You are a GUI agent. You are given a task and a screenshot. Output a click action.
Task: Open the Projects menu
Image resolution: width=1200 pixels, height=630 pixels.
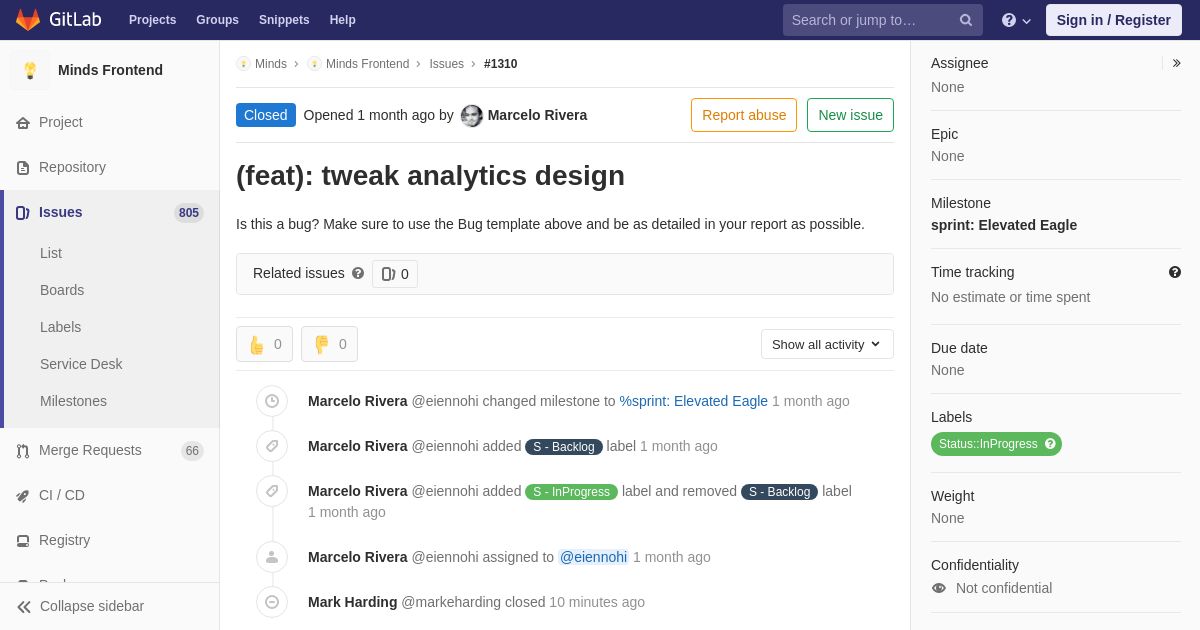pyautogui.click(x=152, y=20)
